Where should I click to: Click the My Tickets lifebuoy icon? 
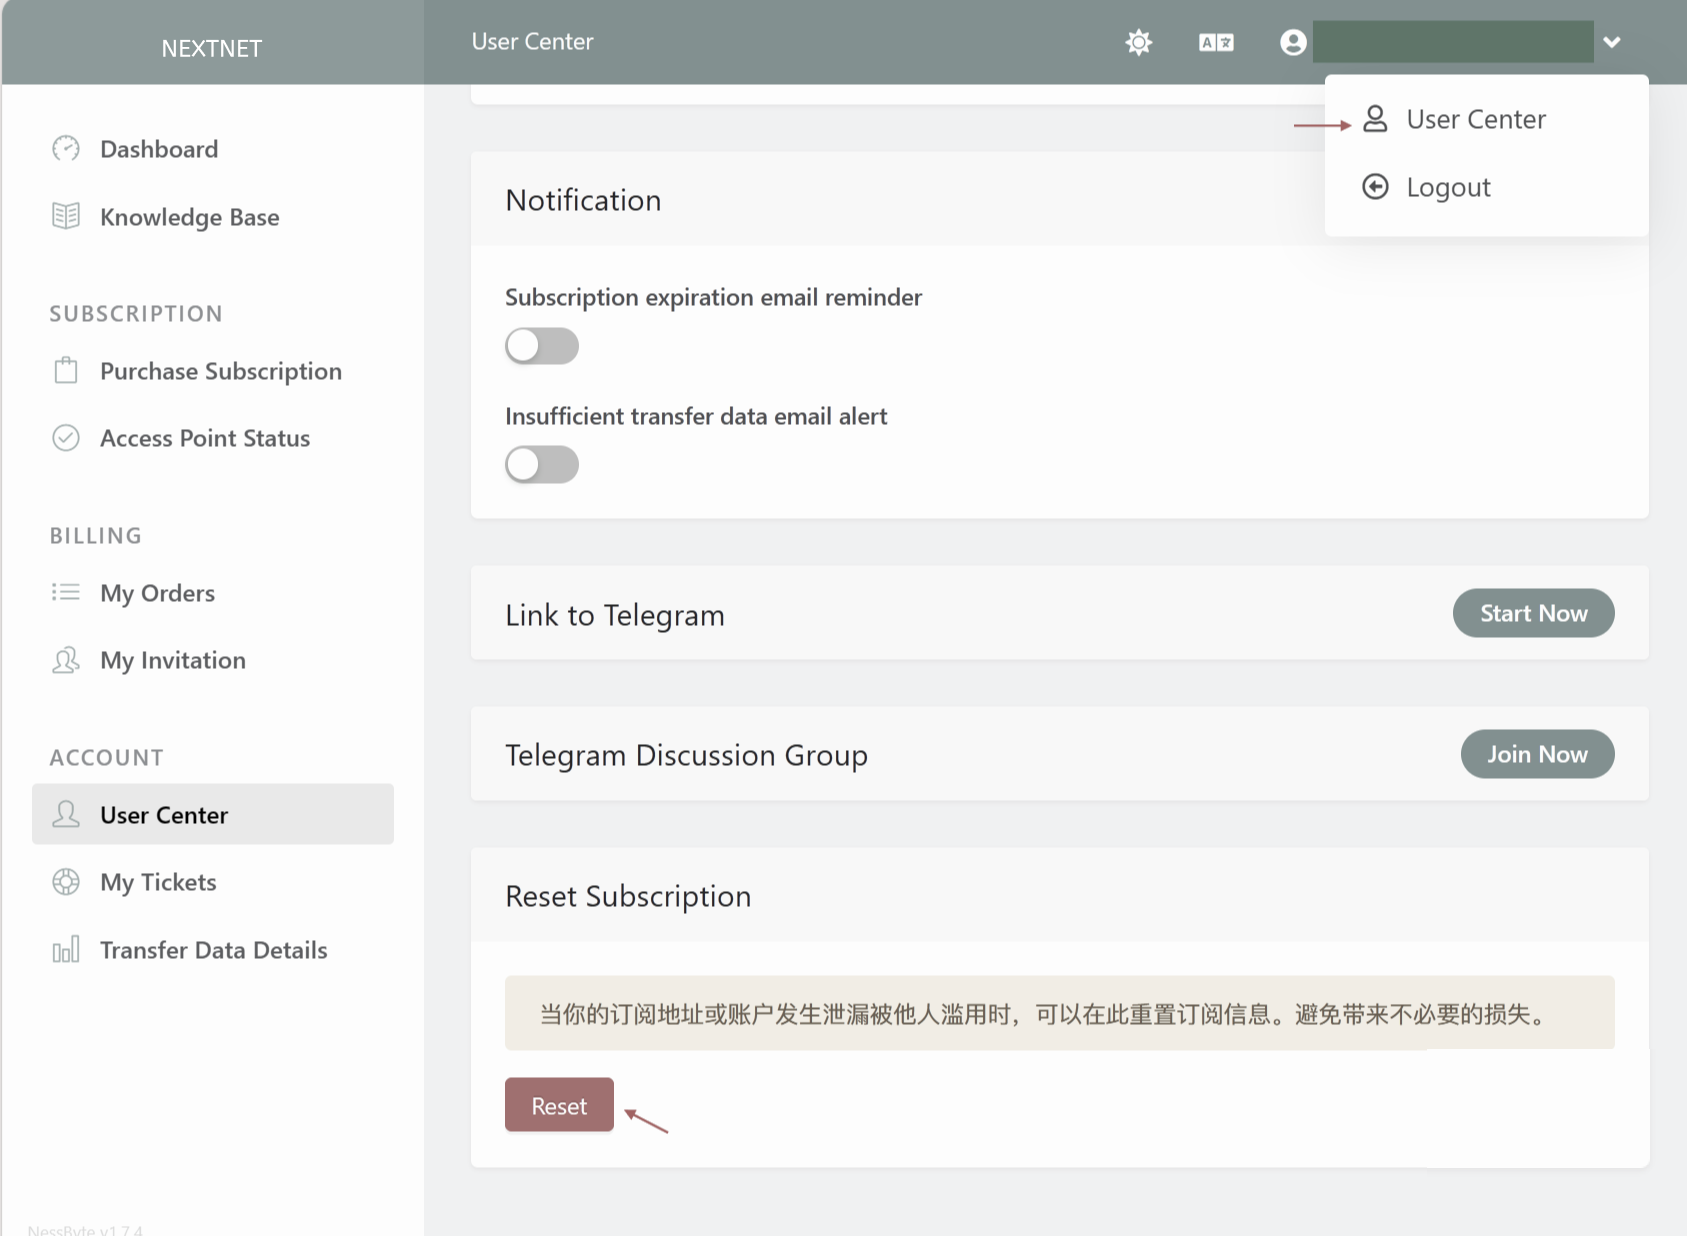pos(66,882)
